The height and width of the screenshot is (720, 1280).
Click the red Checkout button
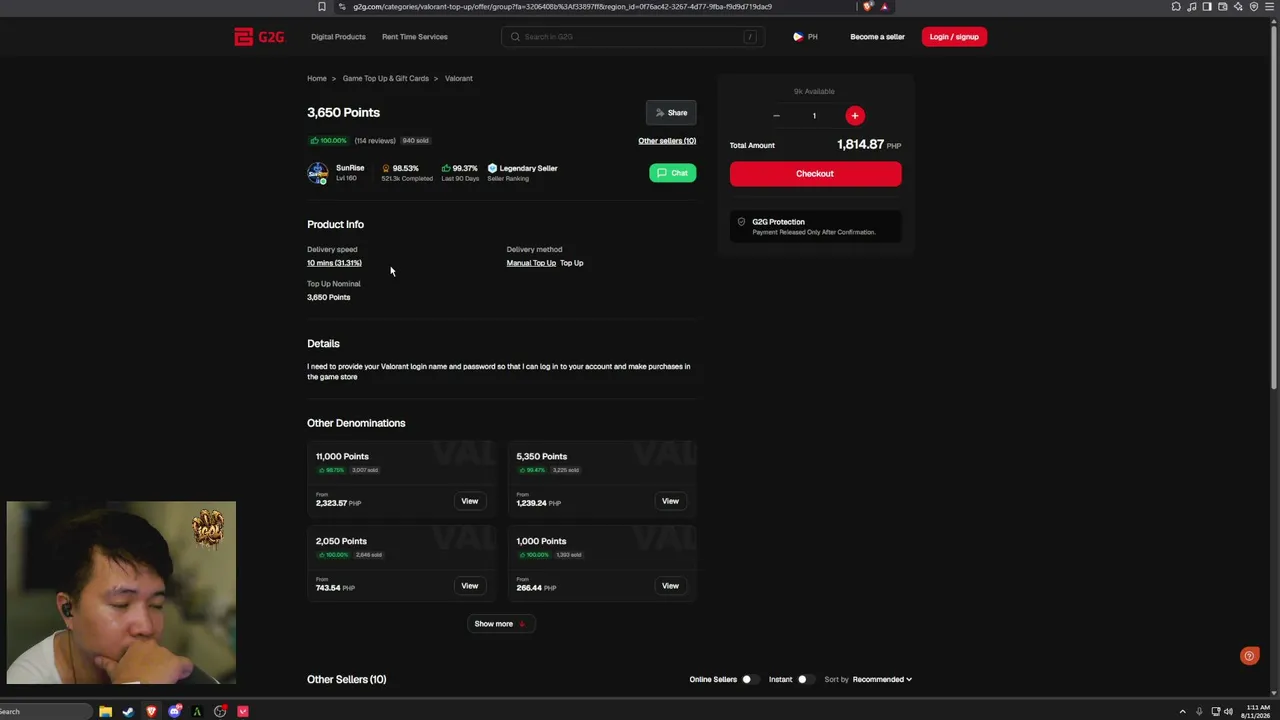(815, 174)
